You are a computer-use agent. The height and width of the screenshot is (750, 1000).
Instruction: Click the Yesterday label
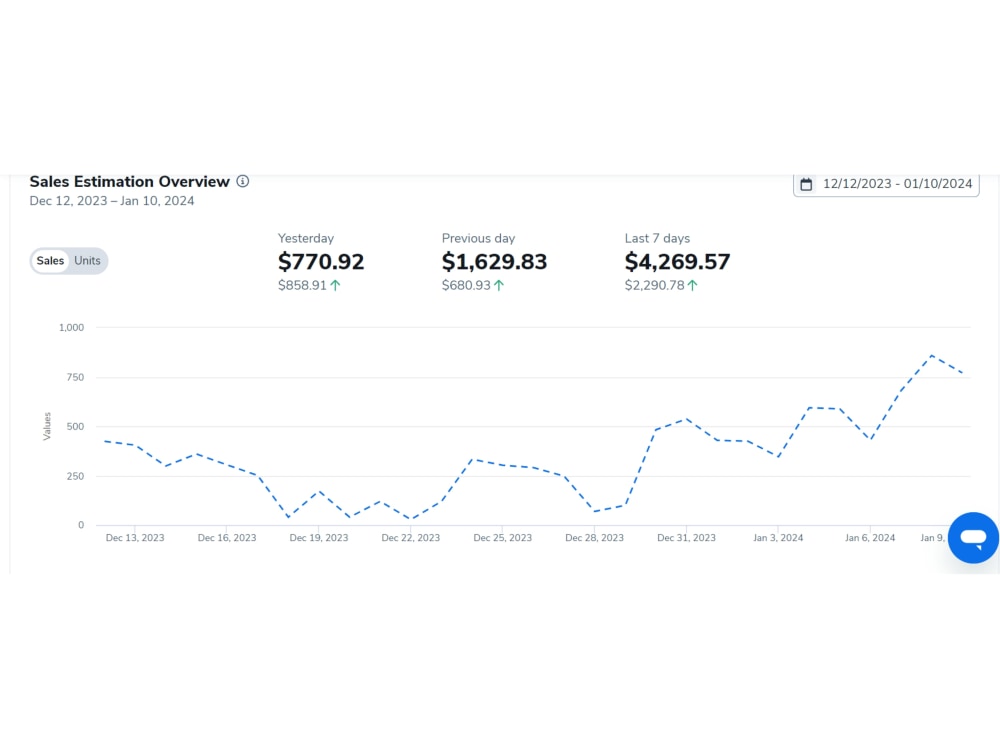(305, 239)
